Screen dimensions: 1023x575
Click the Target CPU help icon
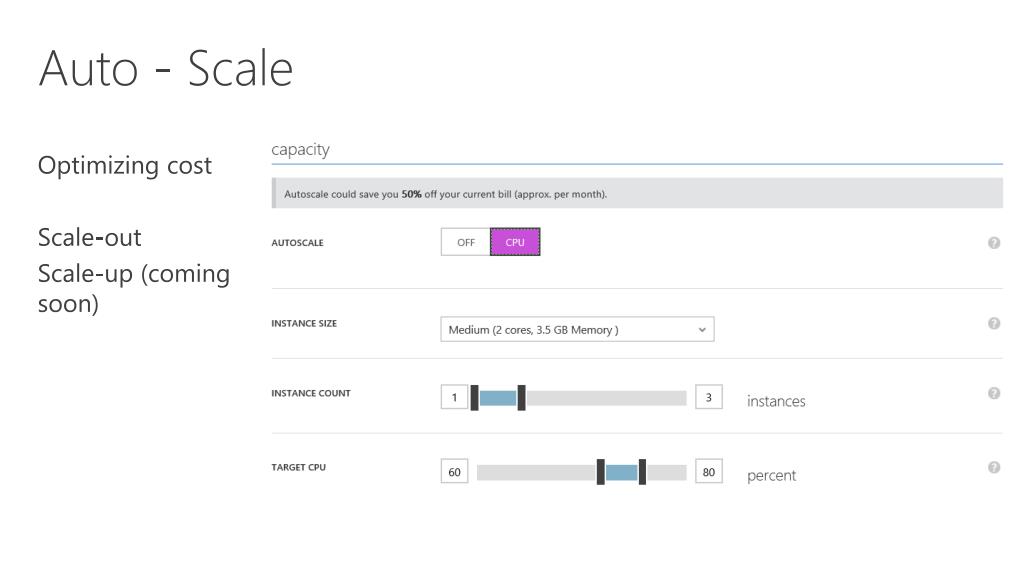[x=994, y=467]
